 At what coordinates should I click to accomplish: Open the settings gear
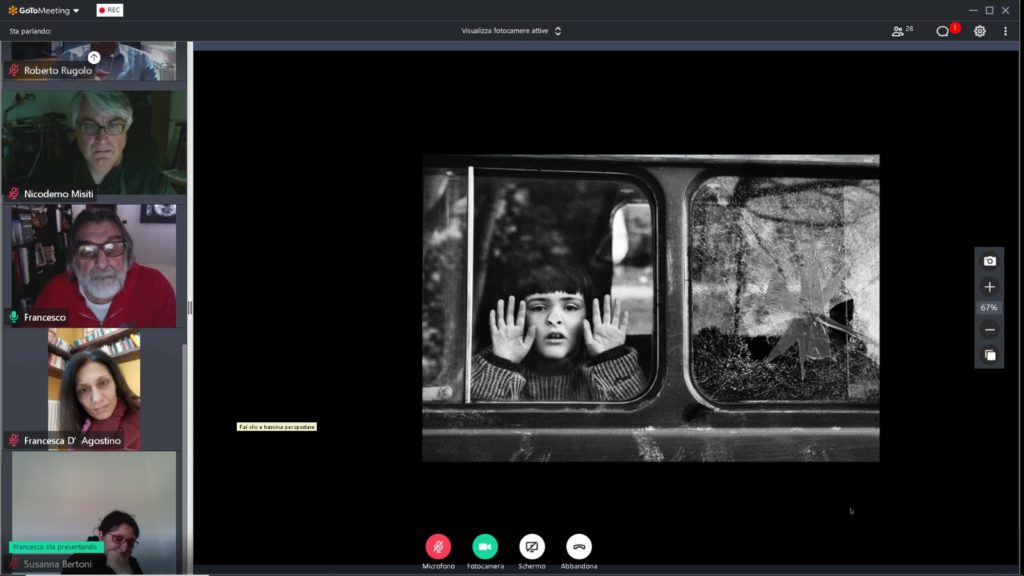(980, 31)
